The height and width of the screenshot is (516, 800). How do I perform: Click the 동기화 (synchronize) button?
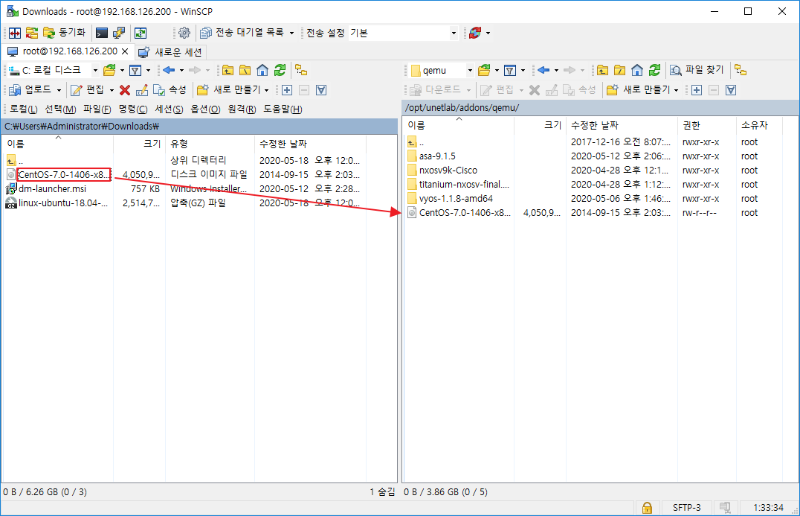point(64,32)
